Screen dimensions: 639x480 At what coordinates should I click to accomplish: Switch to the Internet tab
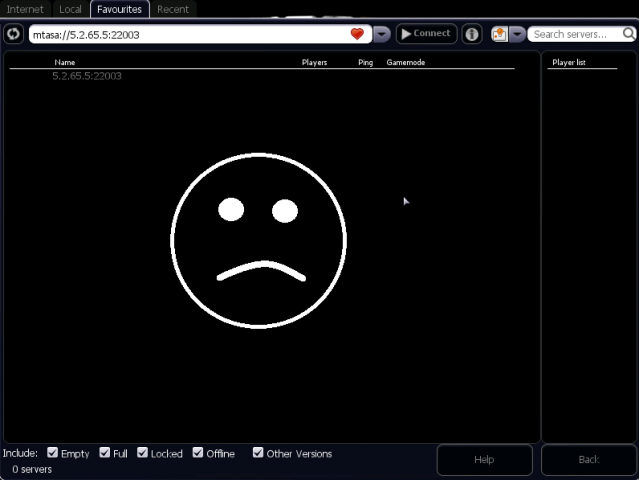(26, 9)
